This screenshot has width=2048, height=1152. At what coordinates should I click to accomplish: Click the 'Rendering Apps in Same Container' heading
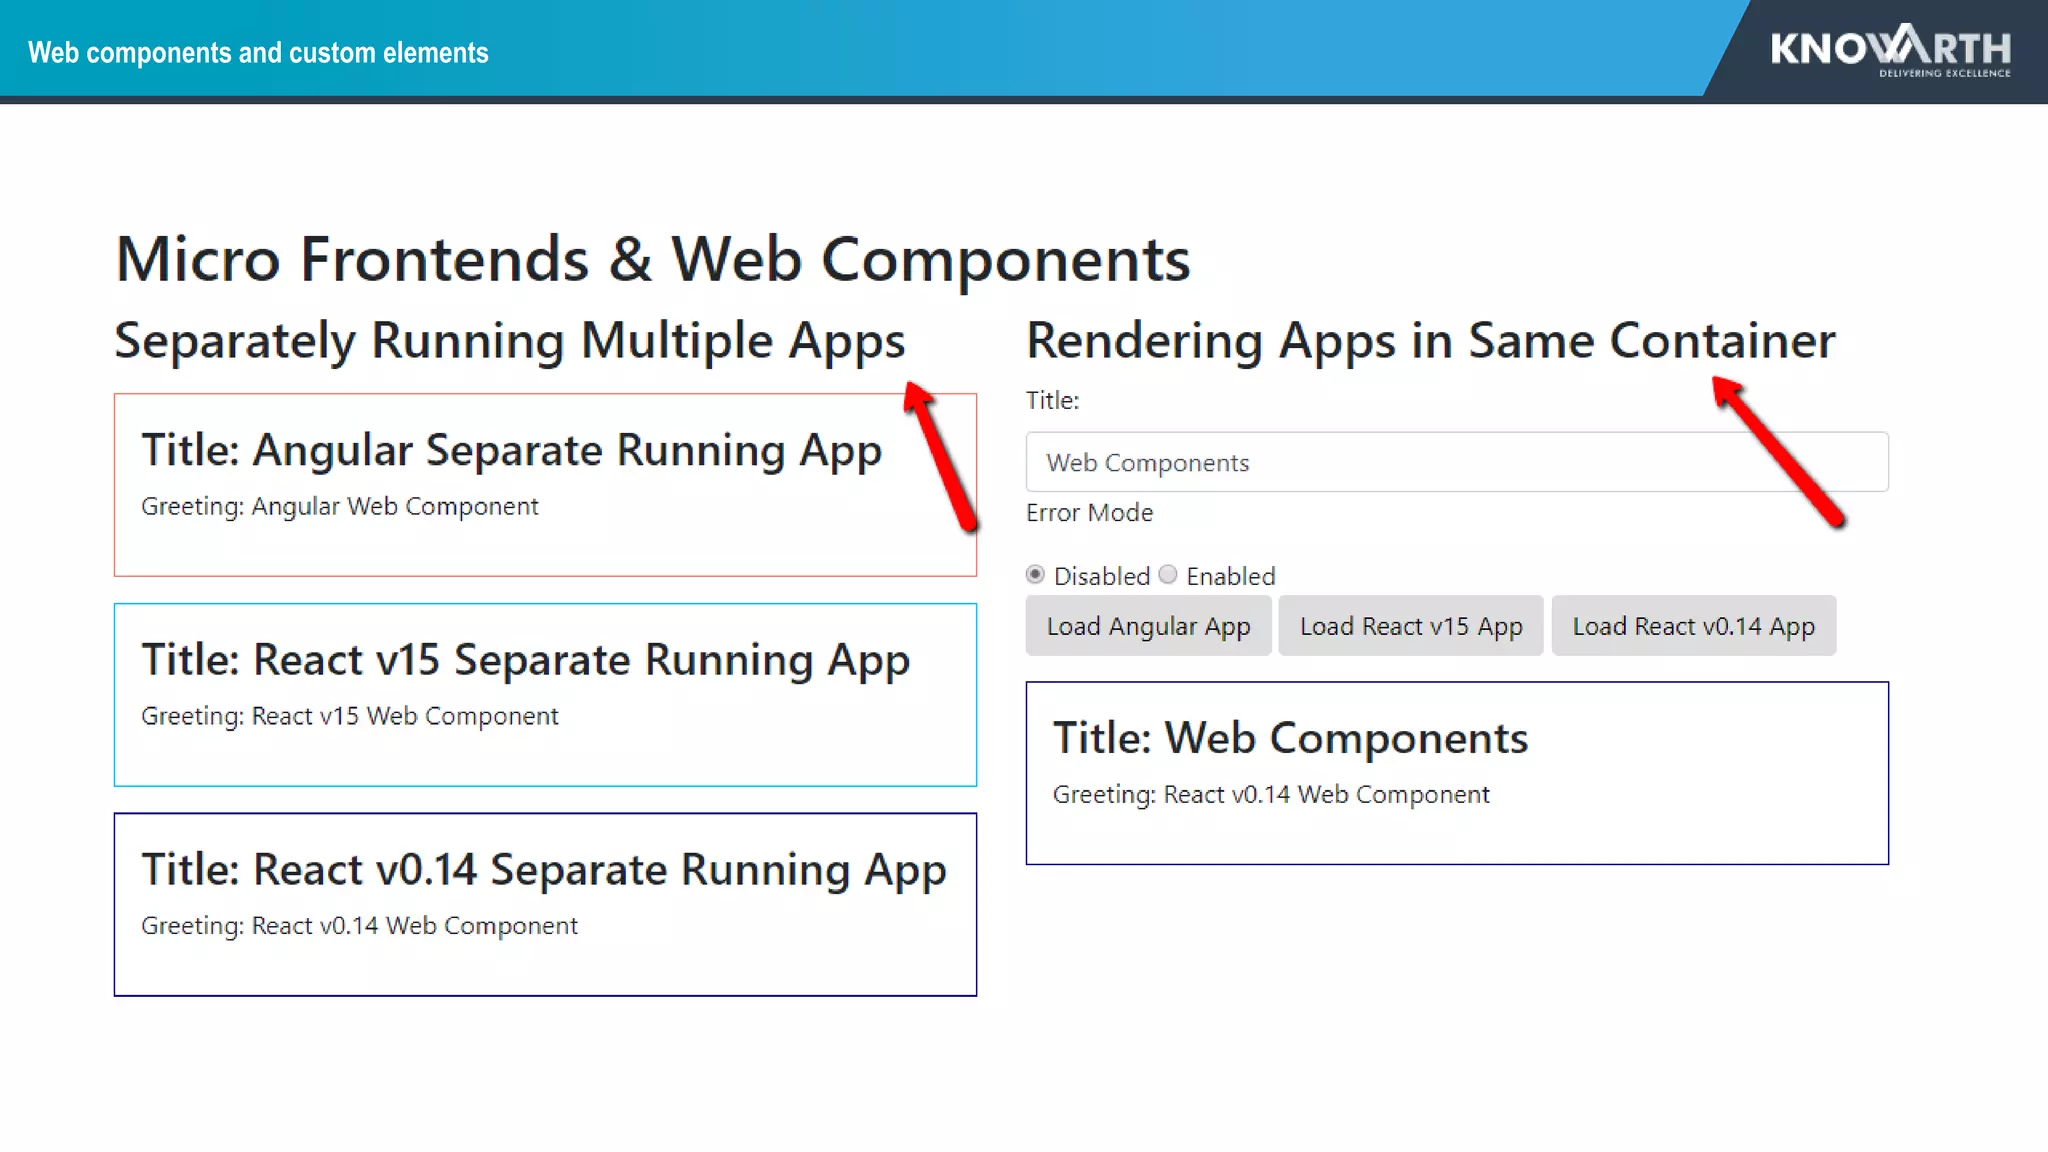tap(1431, 341)
